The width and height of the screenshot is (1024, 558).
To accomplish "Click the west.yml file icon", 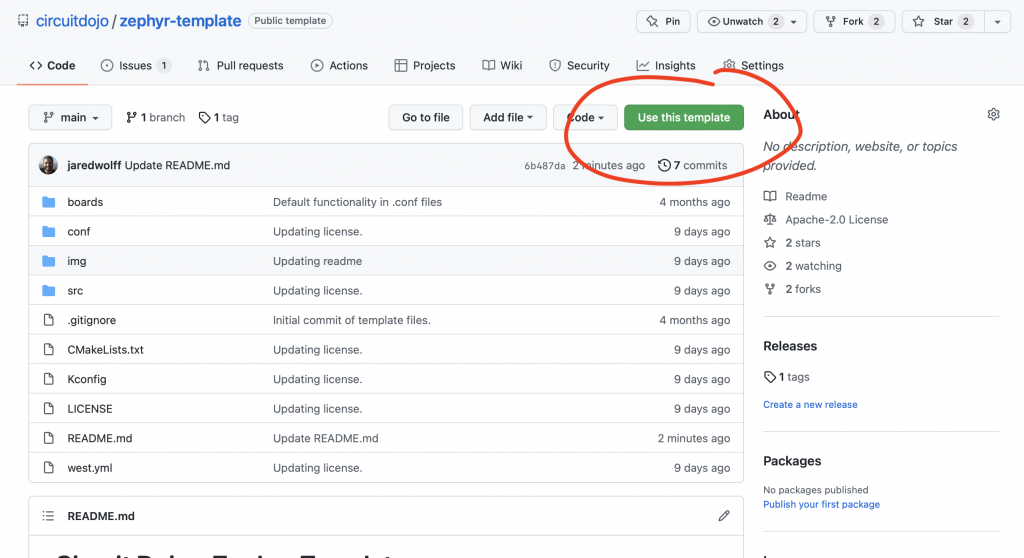I will tap(48, 468).
